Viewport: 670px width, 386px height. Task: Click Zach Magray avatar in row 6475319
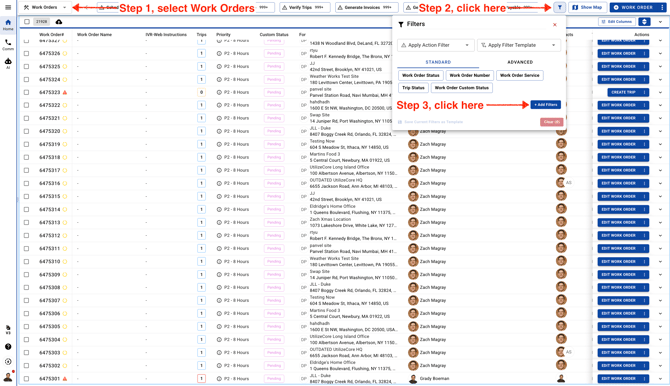[x=413, y=144]
